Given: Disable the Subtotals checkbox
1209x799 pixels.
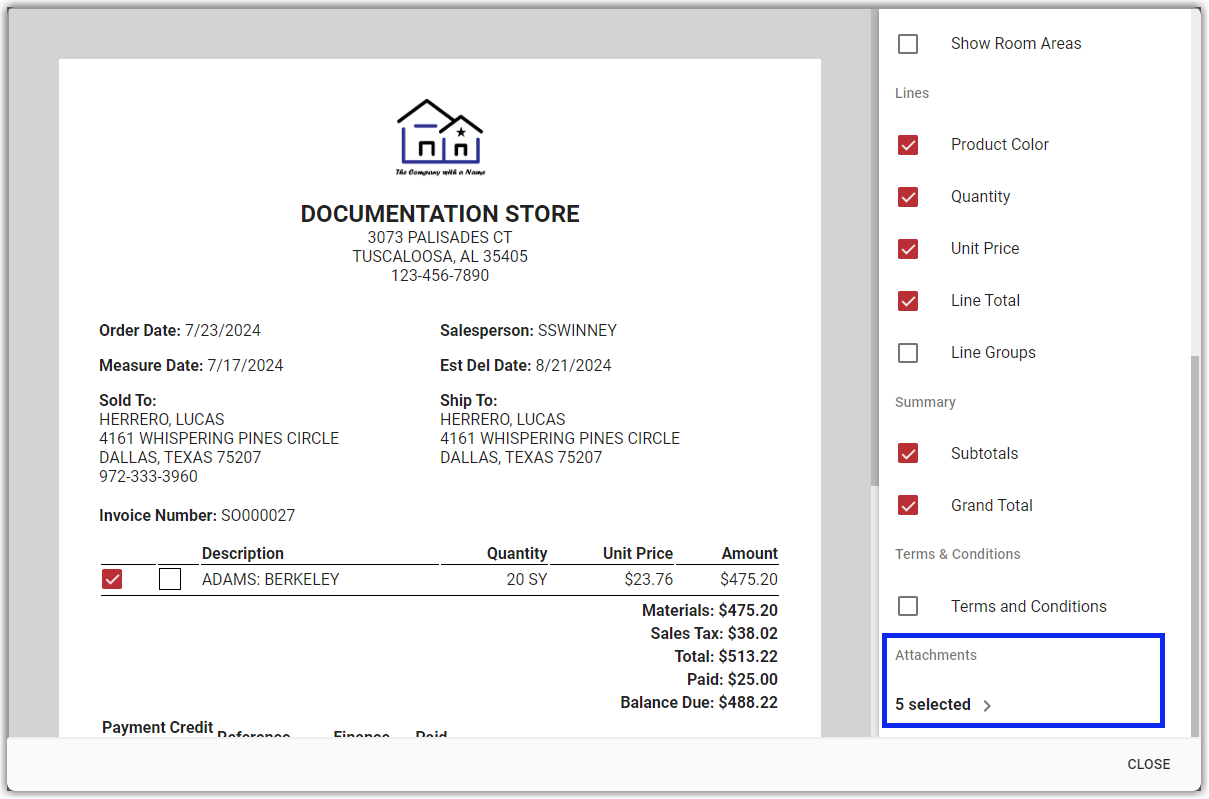Looking at the screenshot, I should coord(908,454).
